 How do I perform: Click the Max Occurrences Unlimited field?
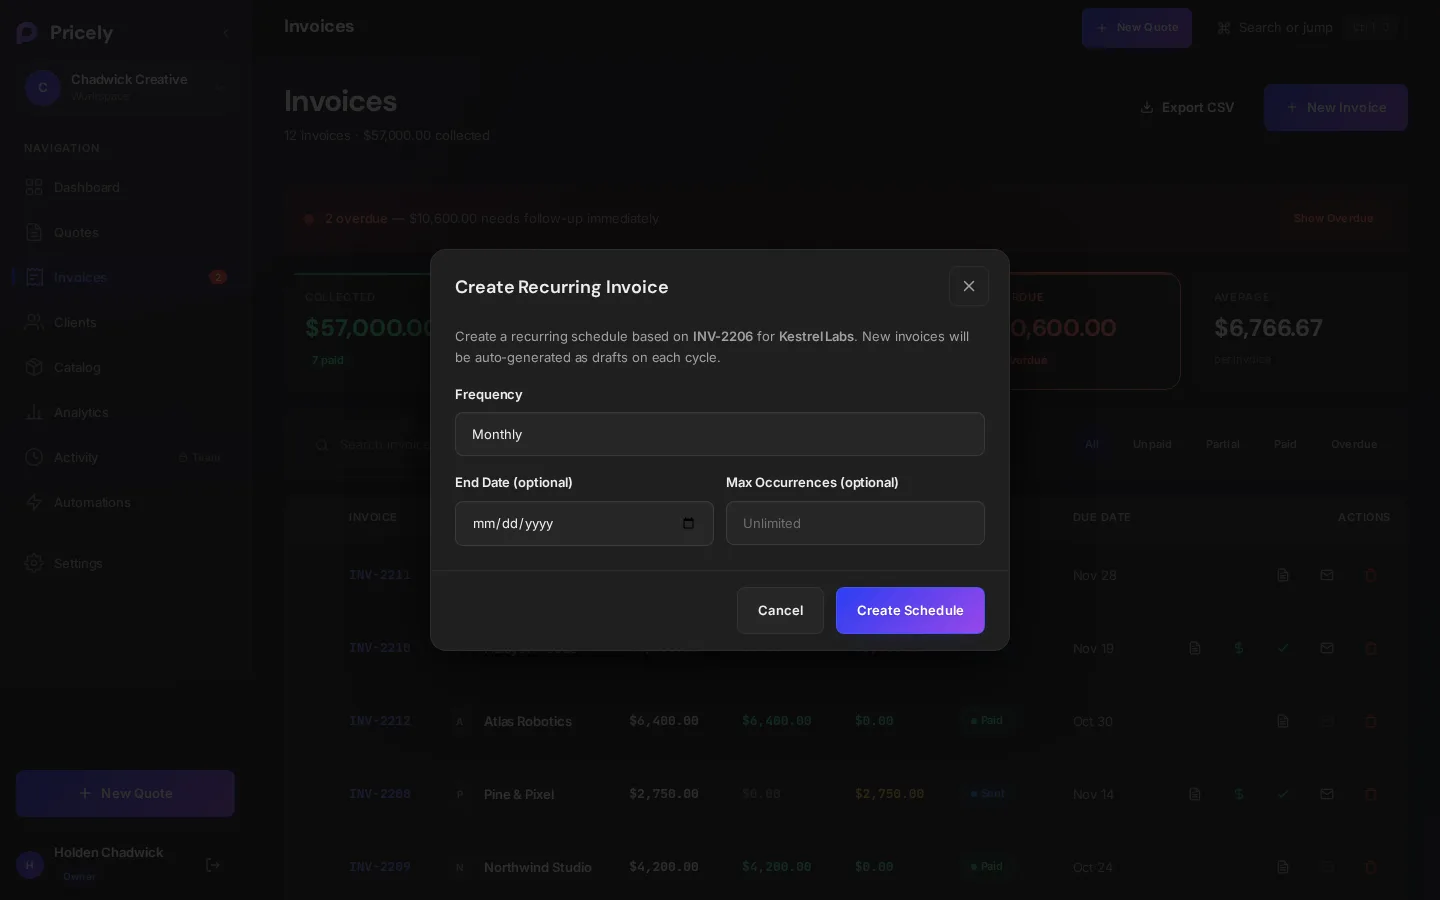(855, 523)
